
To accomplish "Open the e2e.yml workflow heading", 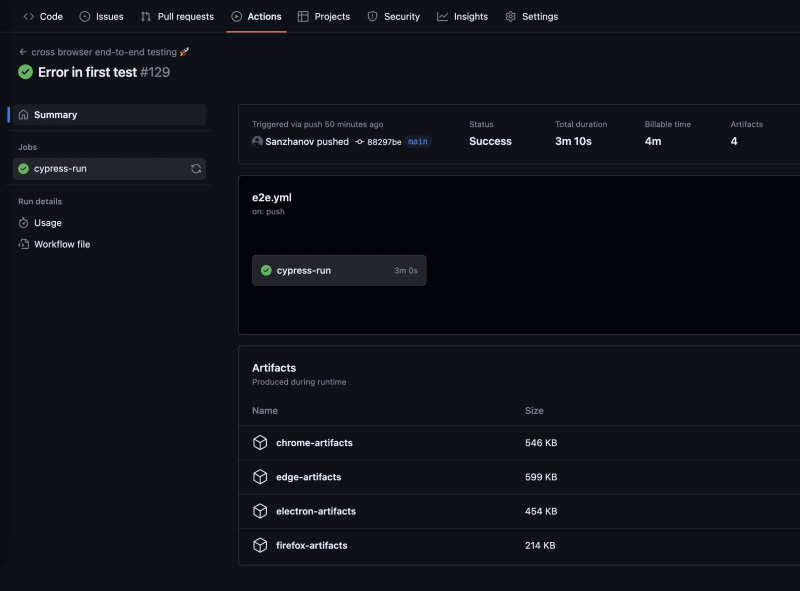I will [272, 198].
